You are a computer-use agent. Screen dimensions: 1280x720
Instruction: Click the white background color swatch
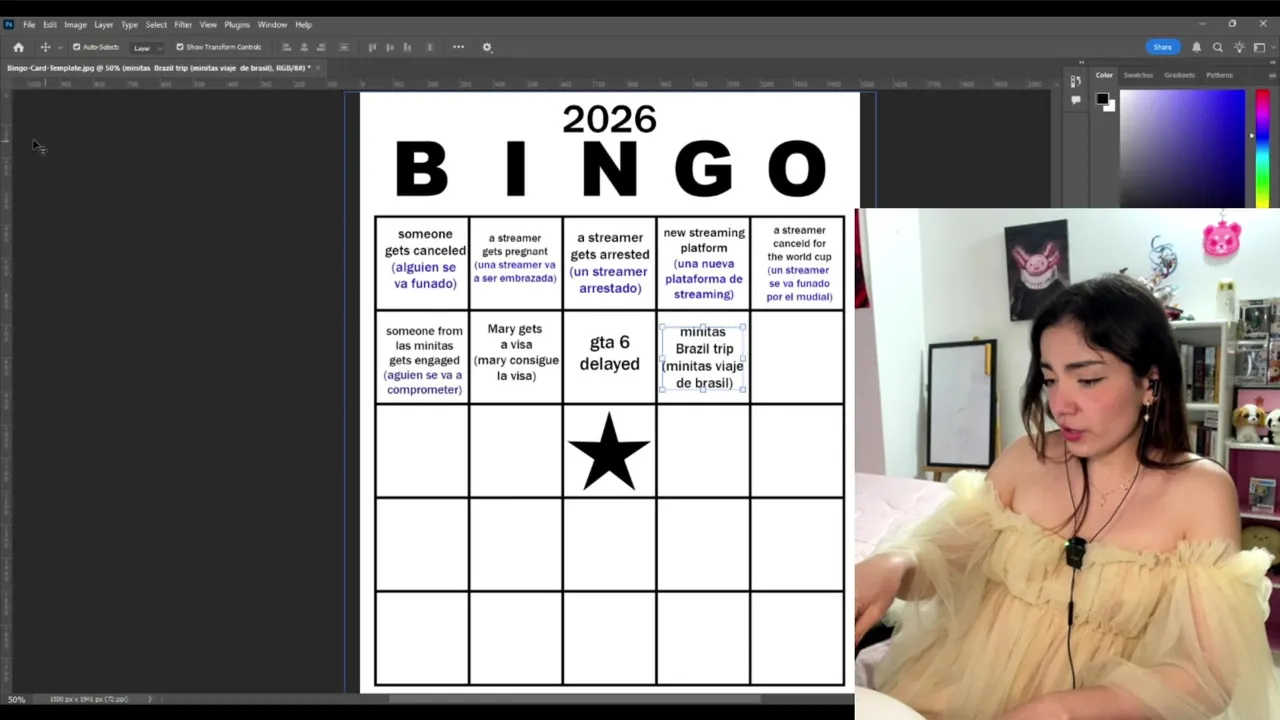click(1110, 106)
